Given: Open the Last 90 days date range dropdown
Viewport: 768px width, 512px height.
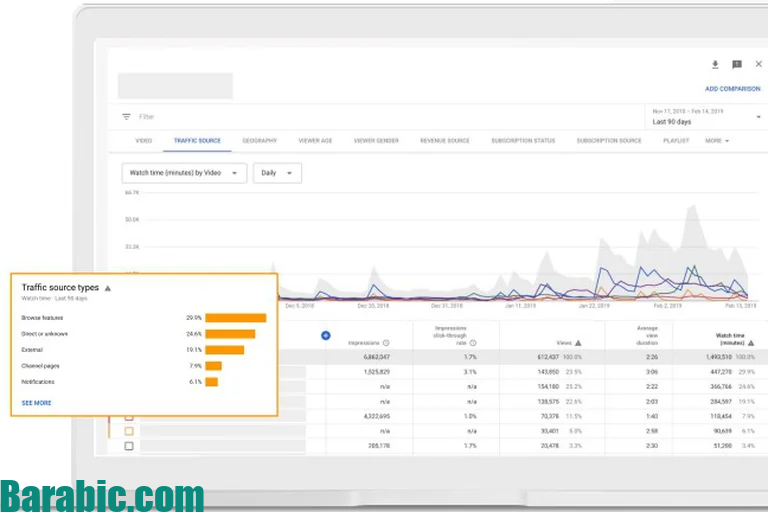Looking at the screenshot, I should click(x=706, y=117).
